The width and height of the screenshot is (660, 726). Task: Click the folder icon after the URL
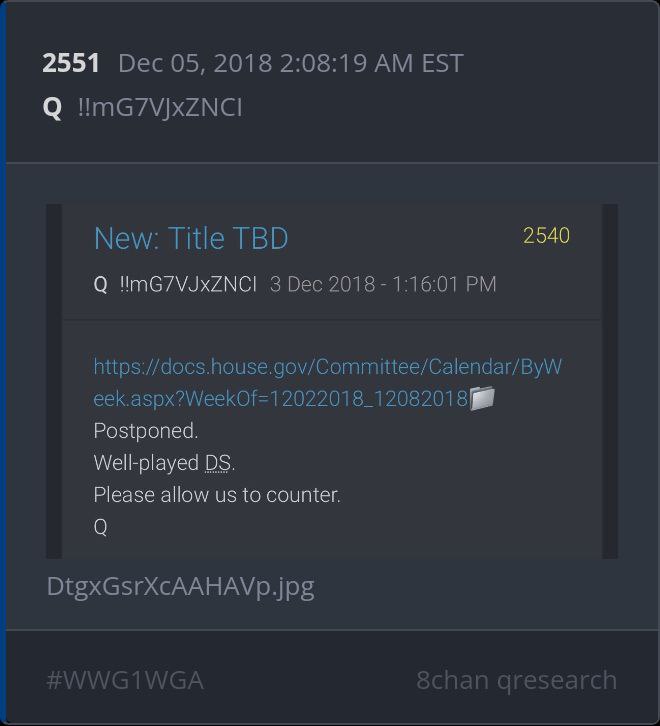point(482,398)
